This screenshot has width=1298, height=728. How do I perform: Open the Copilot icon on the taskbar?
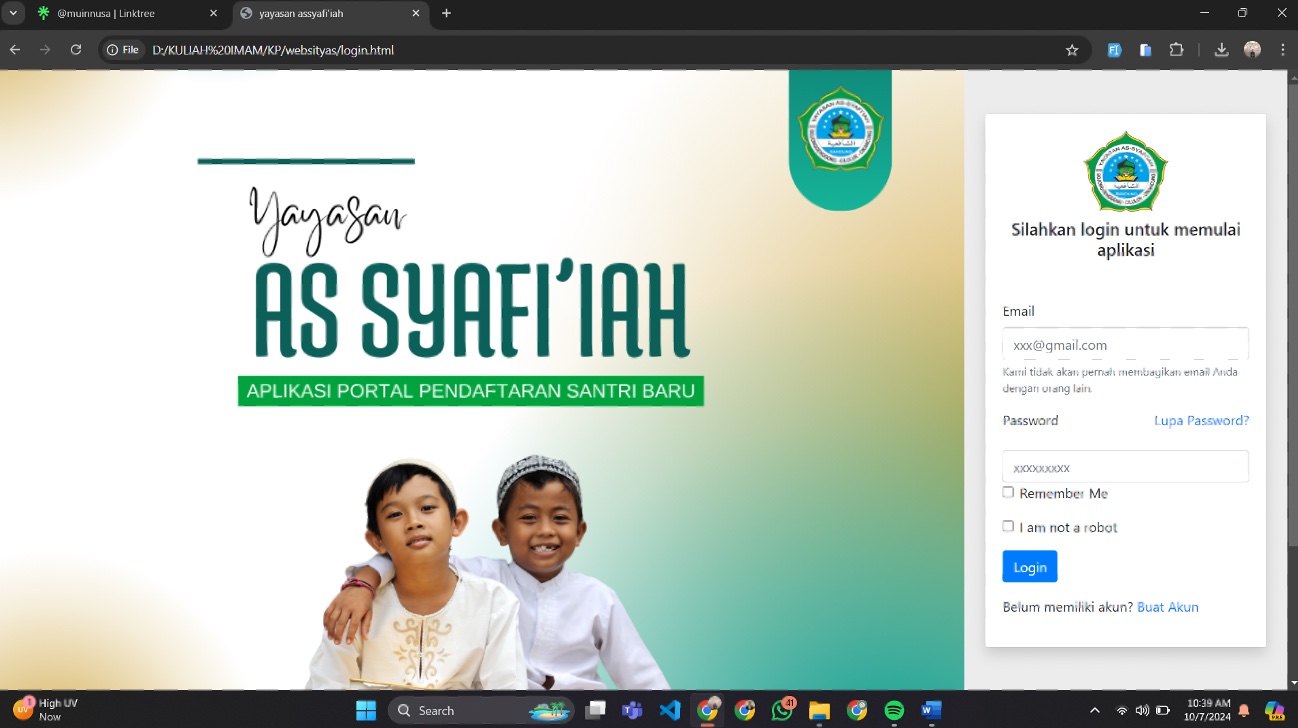point(1275,711)
